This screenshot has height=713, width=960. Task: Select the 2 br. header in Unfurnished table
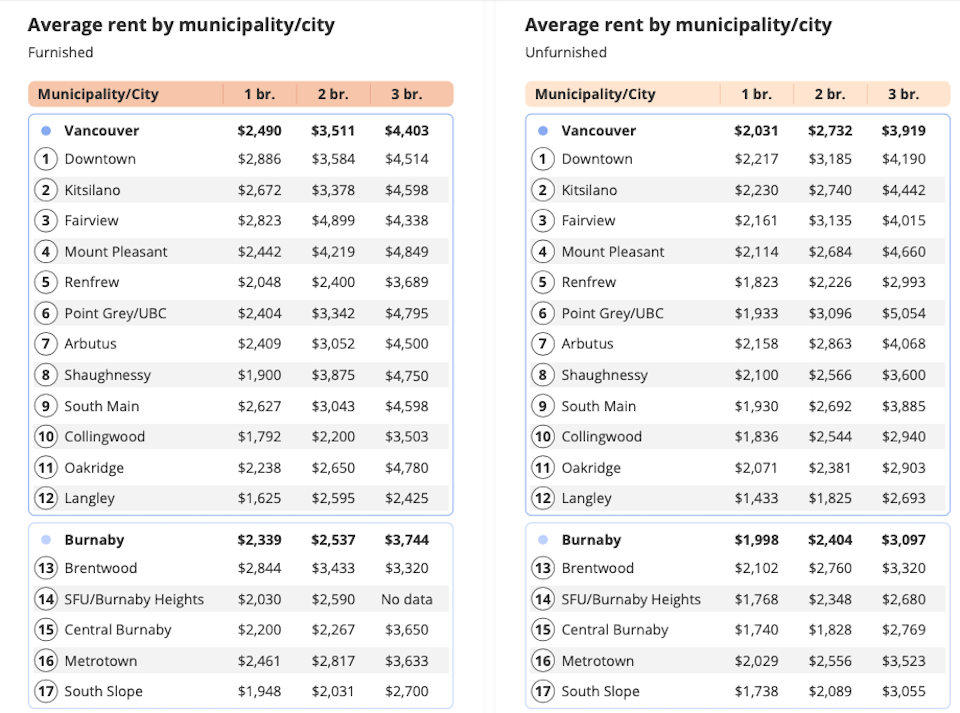click(830, 94)
